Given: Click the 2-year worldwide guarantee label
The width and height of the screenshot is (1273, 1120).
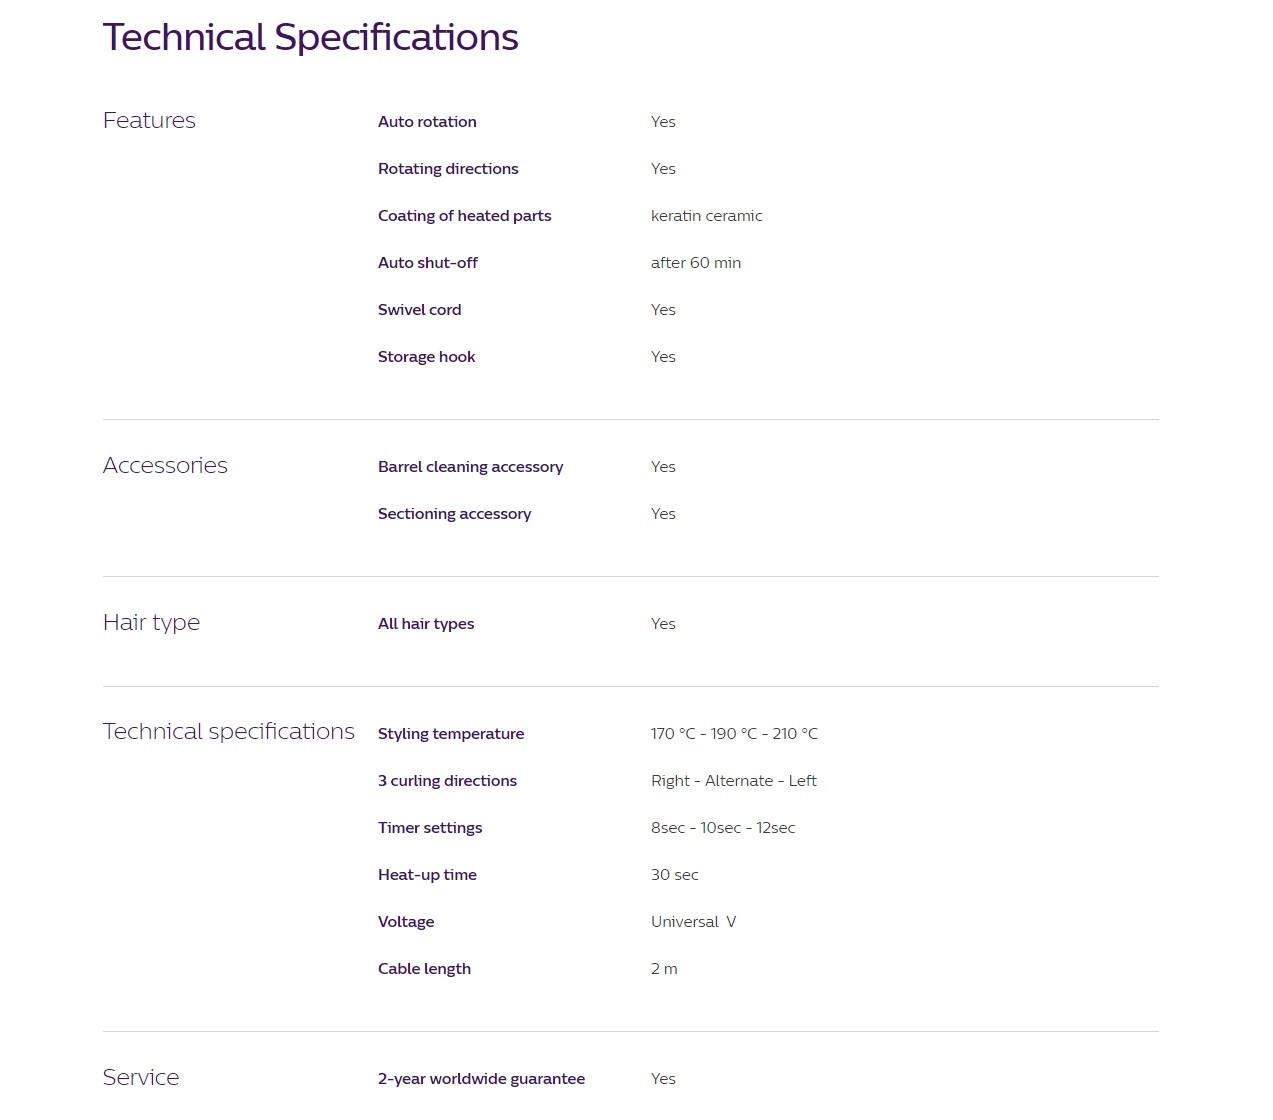Looking at the screenshot, I should click(x=481, y=1079).
